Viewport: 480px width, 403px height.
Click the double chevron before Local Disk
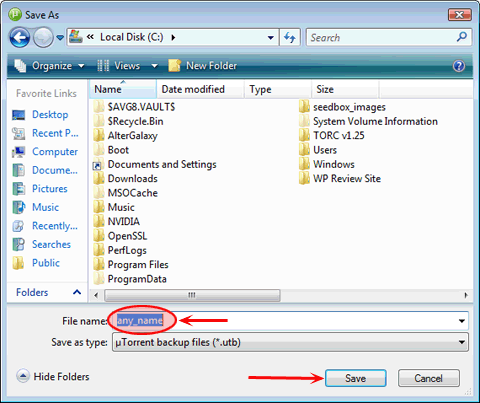click(90, 37)
